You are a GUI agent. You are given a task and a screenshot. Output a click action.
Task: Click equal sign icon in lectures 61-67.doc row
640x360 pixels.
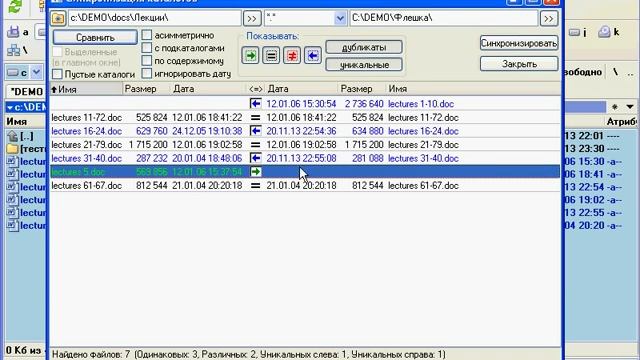(x=256, y=186)
